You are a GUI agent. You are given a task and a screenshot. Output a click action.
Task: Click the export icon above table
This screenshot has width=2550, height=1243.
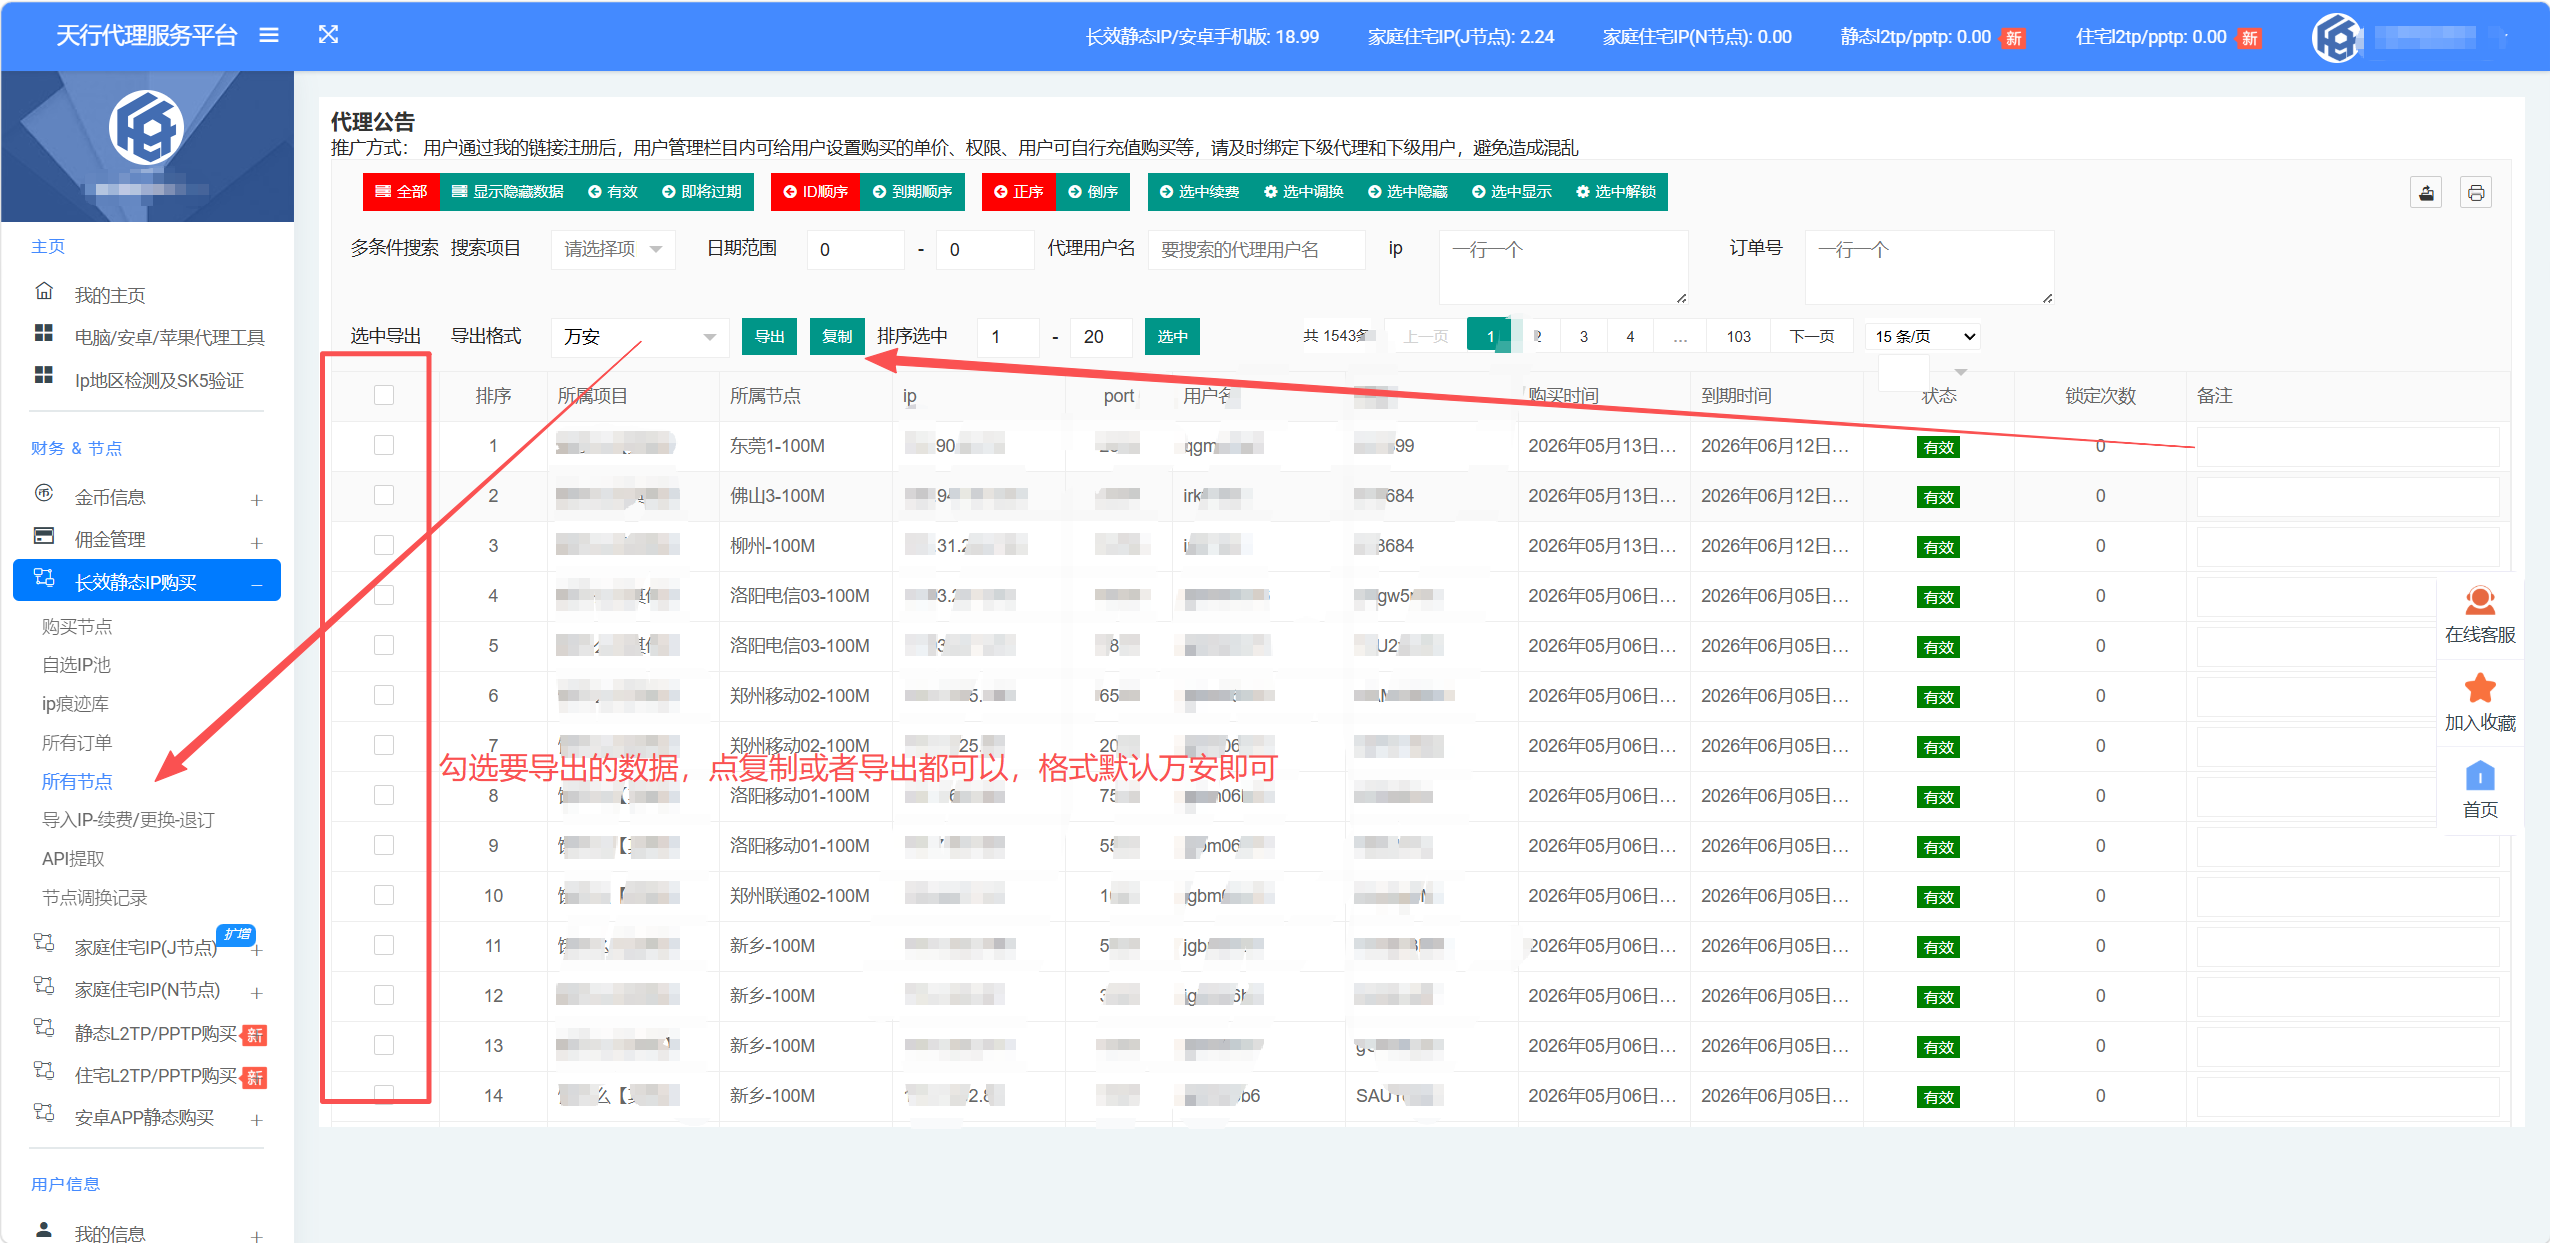click(2426, 192)
